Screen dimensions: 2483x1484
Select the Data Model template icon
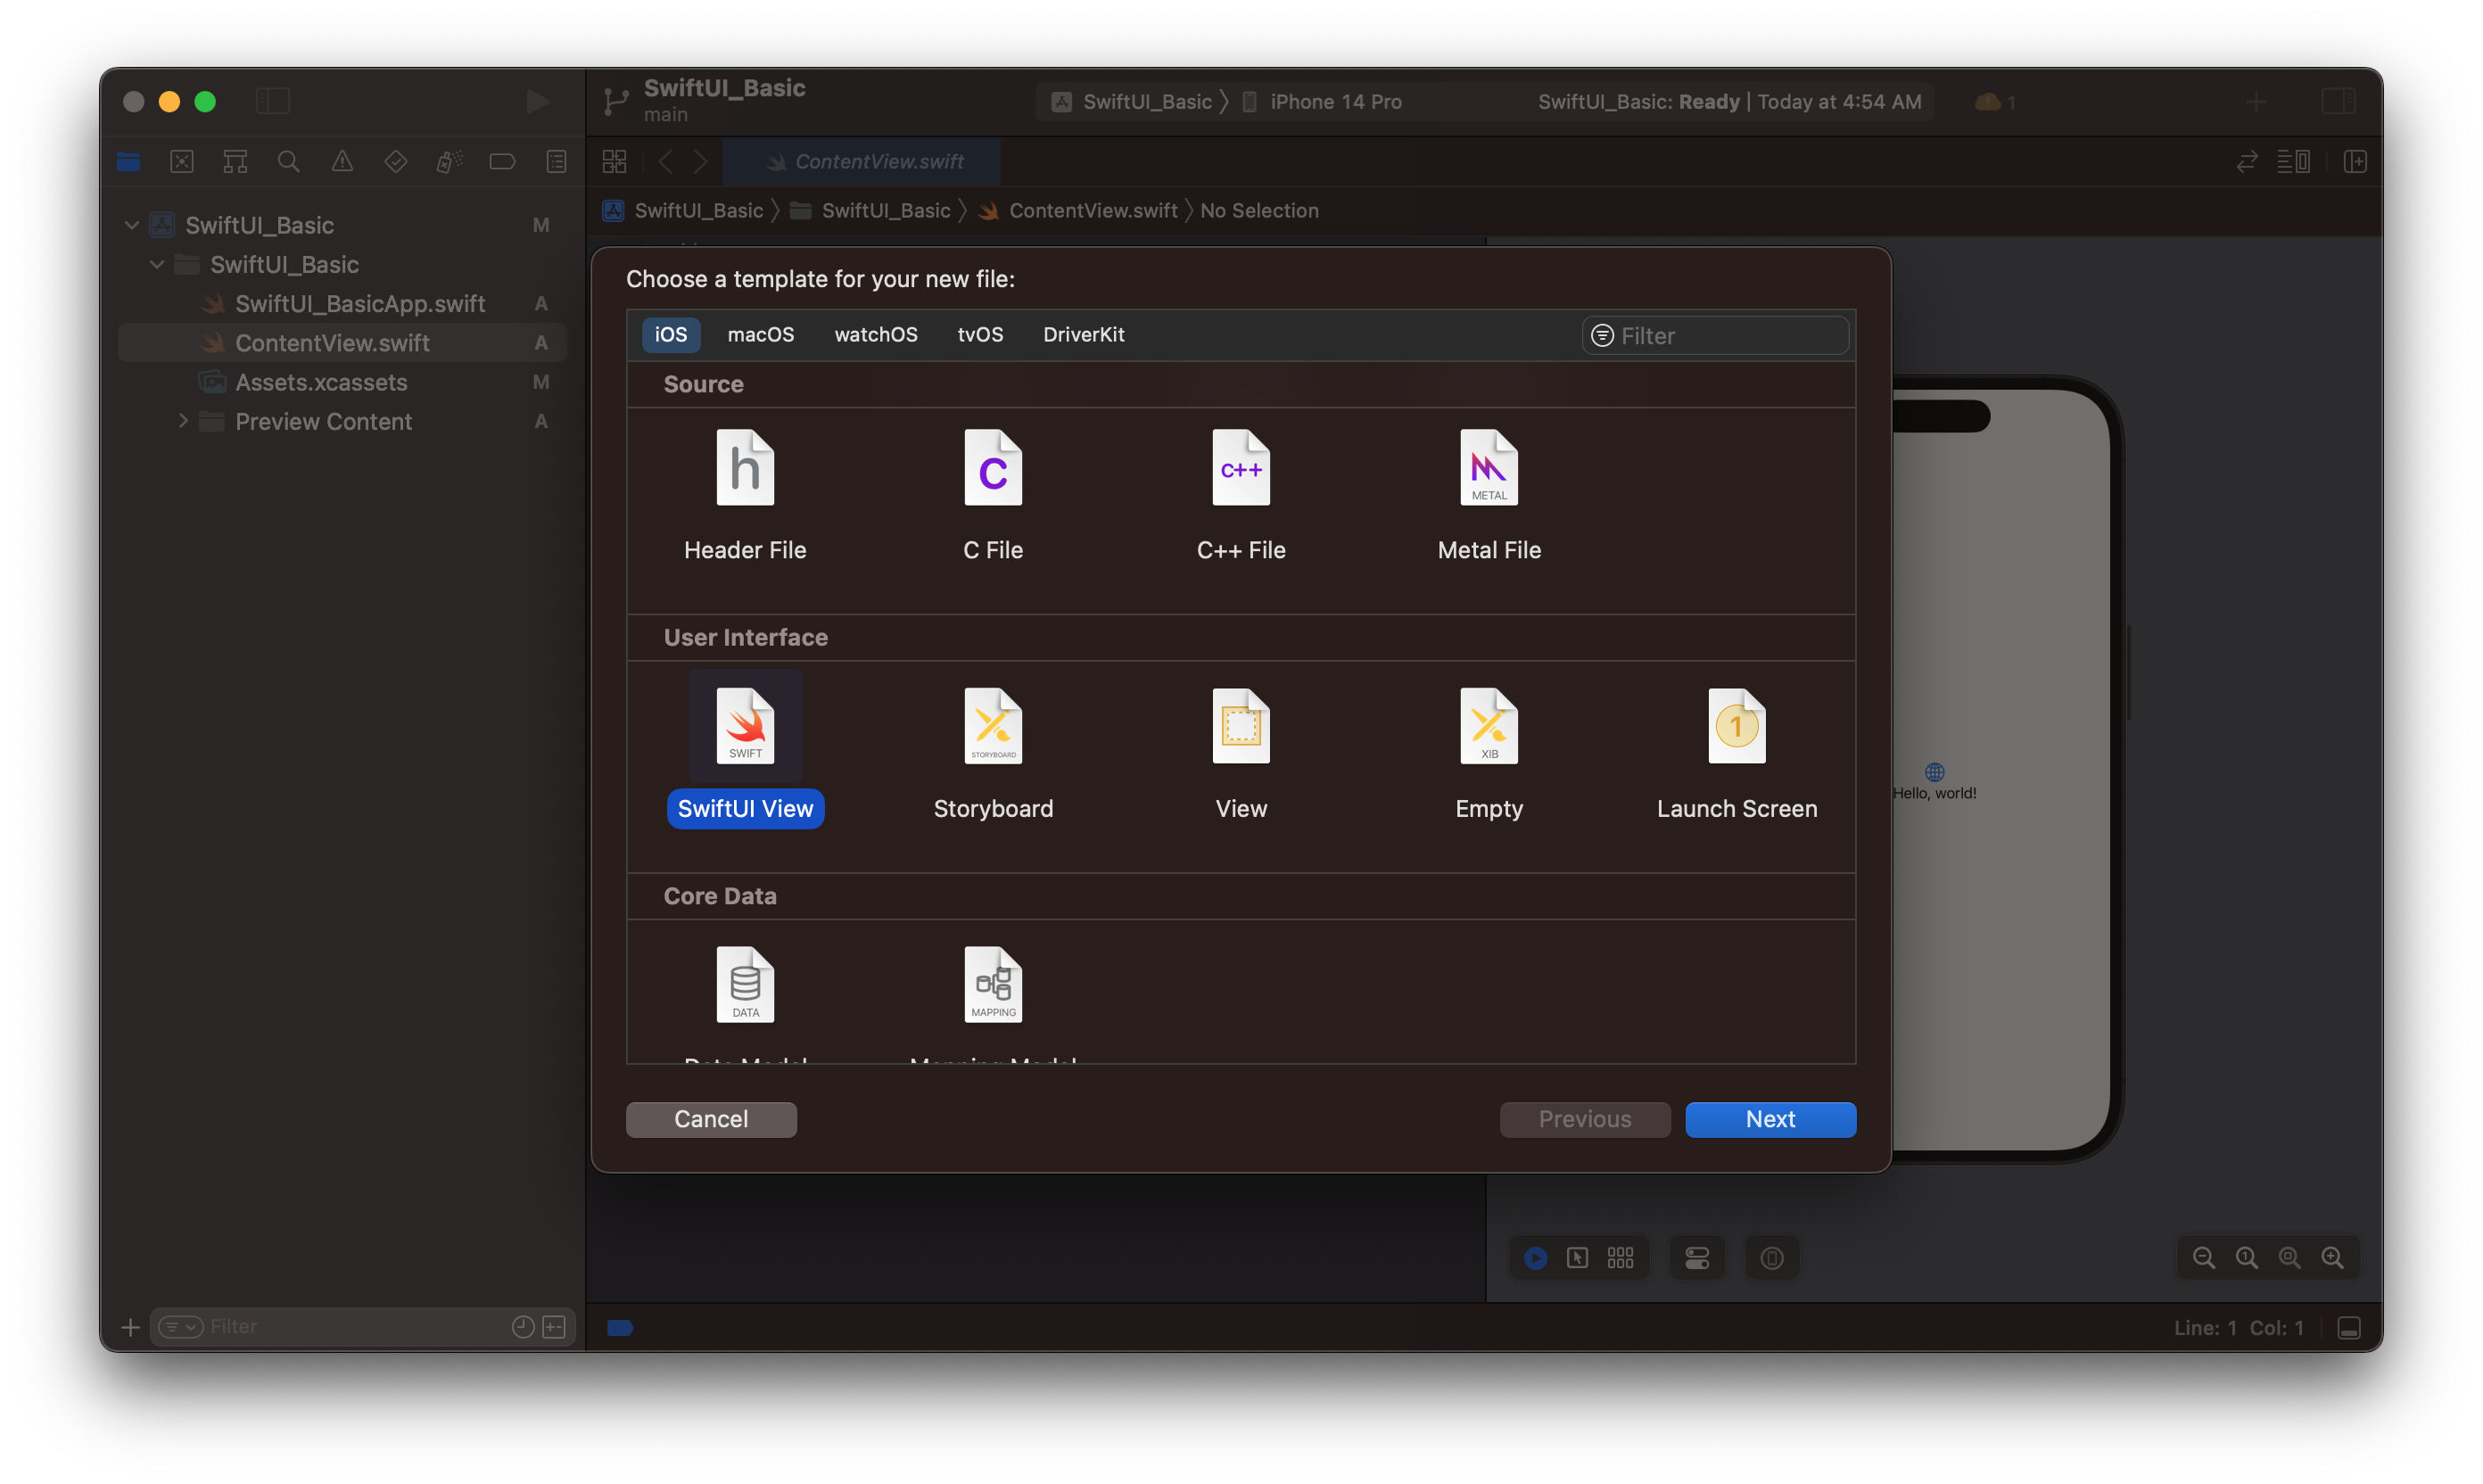[745, 984]
